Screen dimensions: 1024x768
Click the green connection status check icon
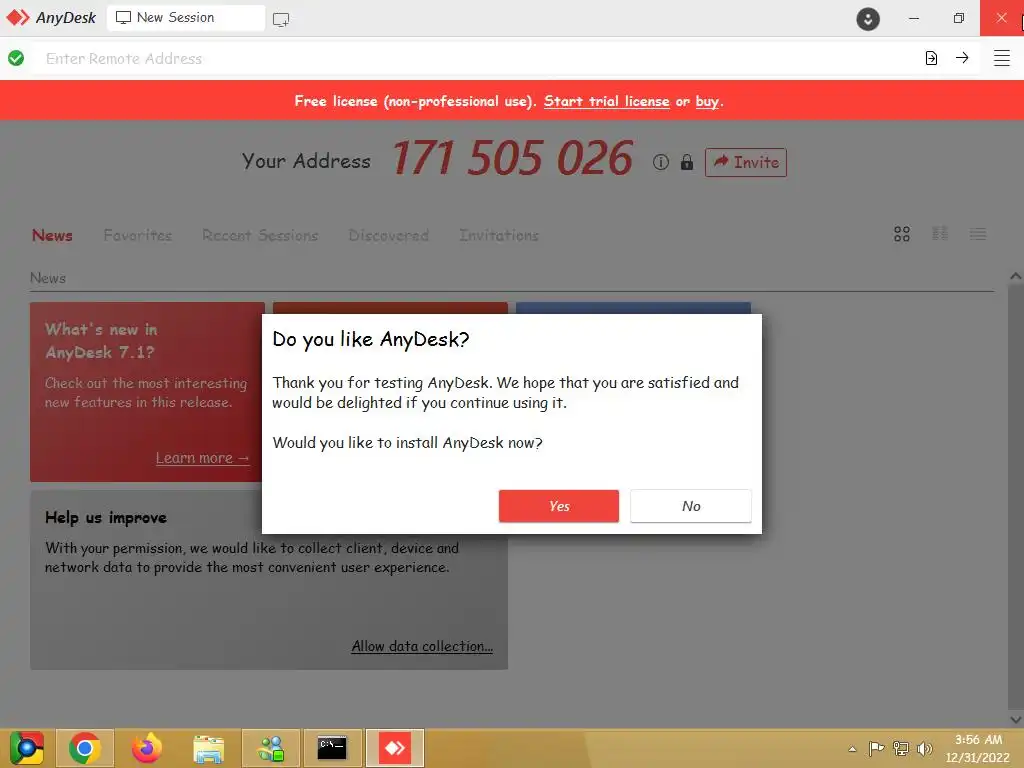click(16, 58)
